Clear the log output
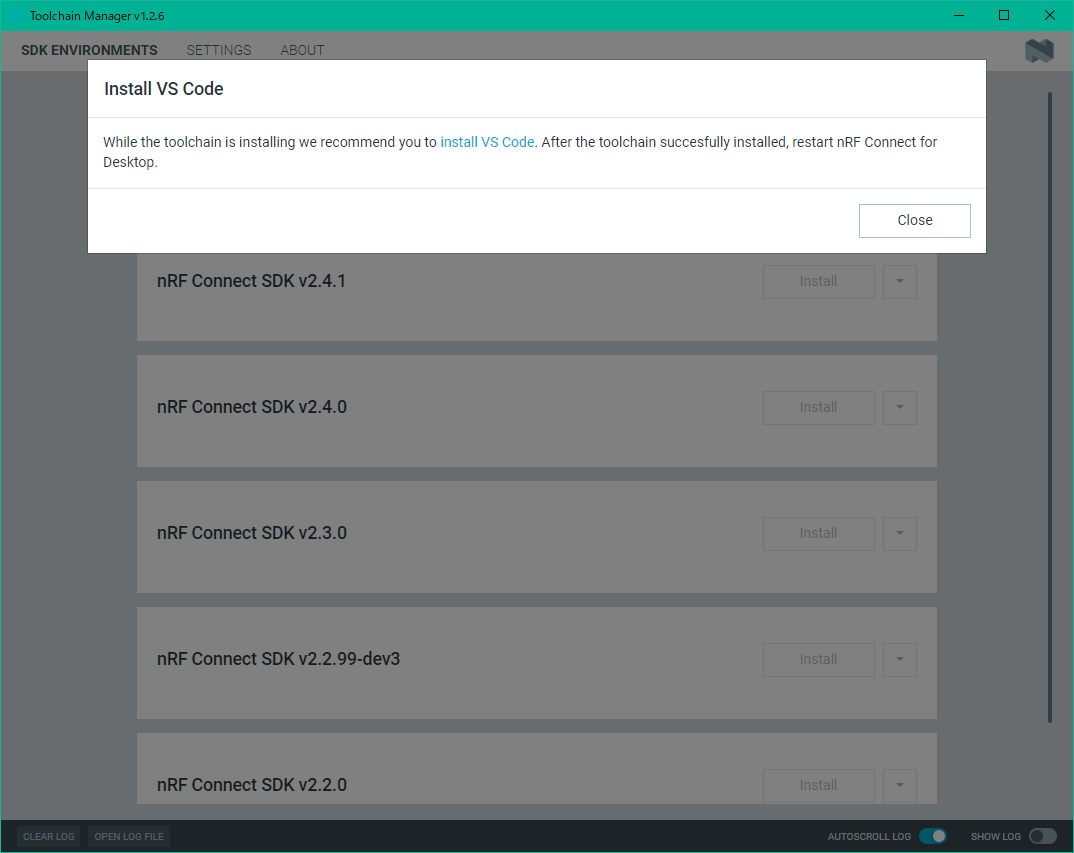 pos(49,837)
